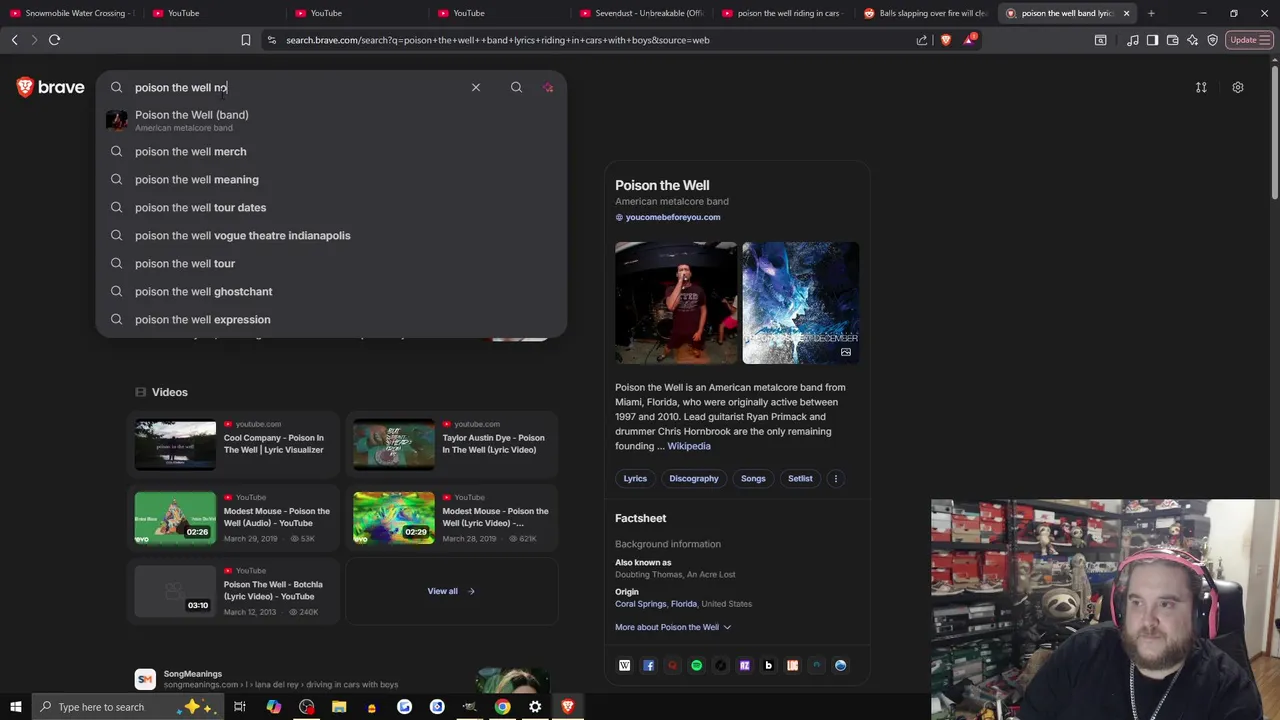This screenshot has height=720, width=1280.
Task: Open Leo AI assistant icon
Action: (1193, 40)
